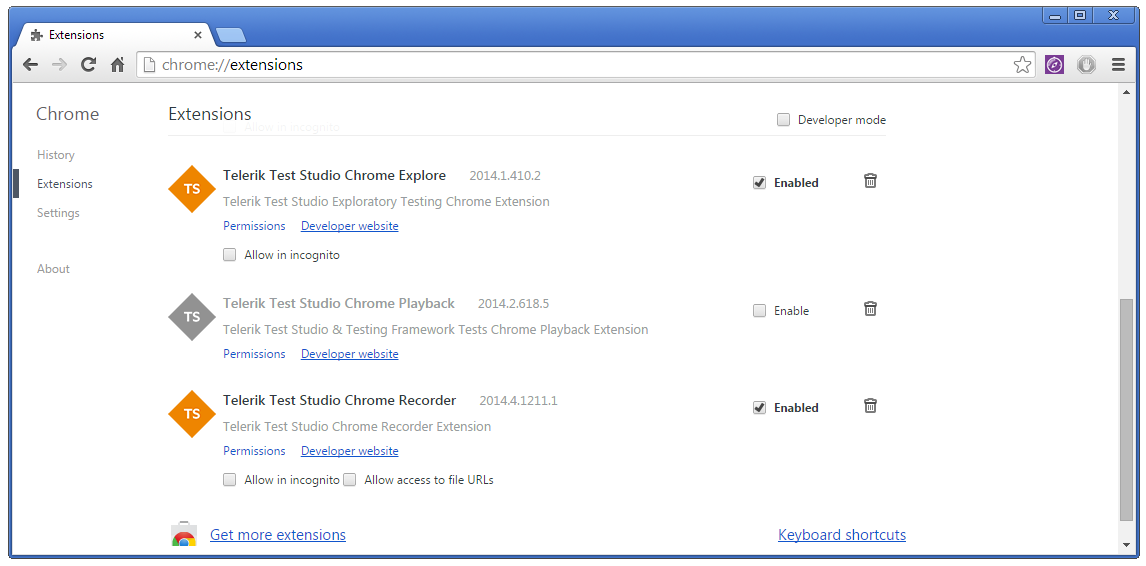This screenshot has height=566, width=1146.
Task: Click the Chrome Explore version 2014.1.410.2
Action: [505, 176]
